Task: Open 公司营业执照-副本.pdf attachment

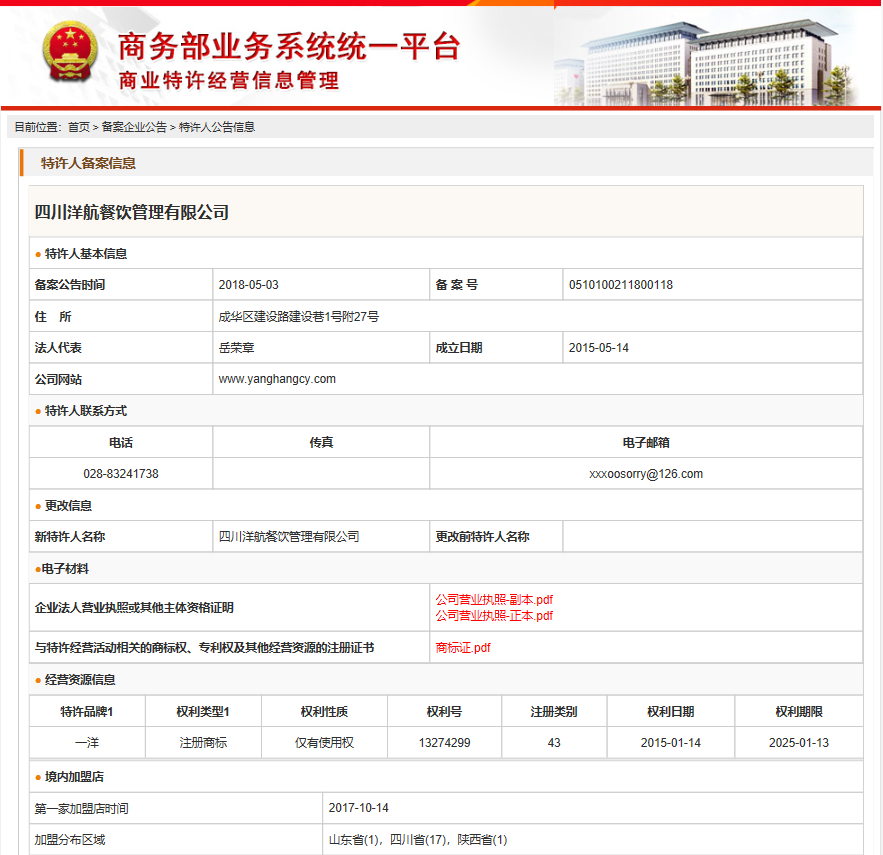Action: [x=494, y=600]
